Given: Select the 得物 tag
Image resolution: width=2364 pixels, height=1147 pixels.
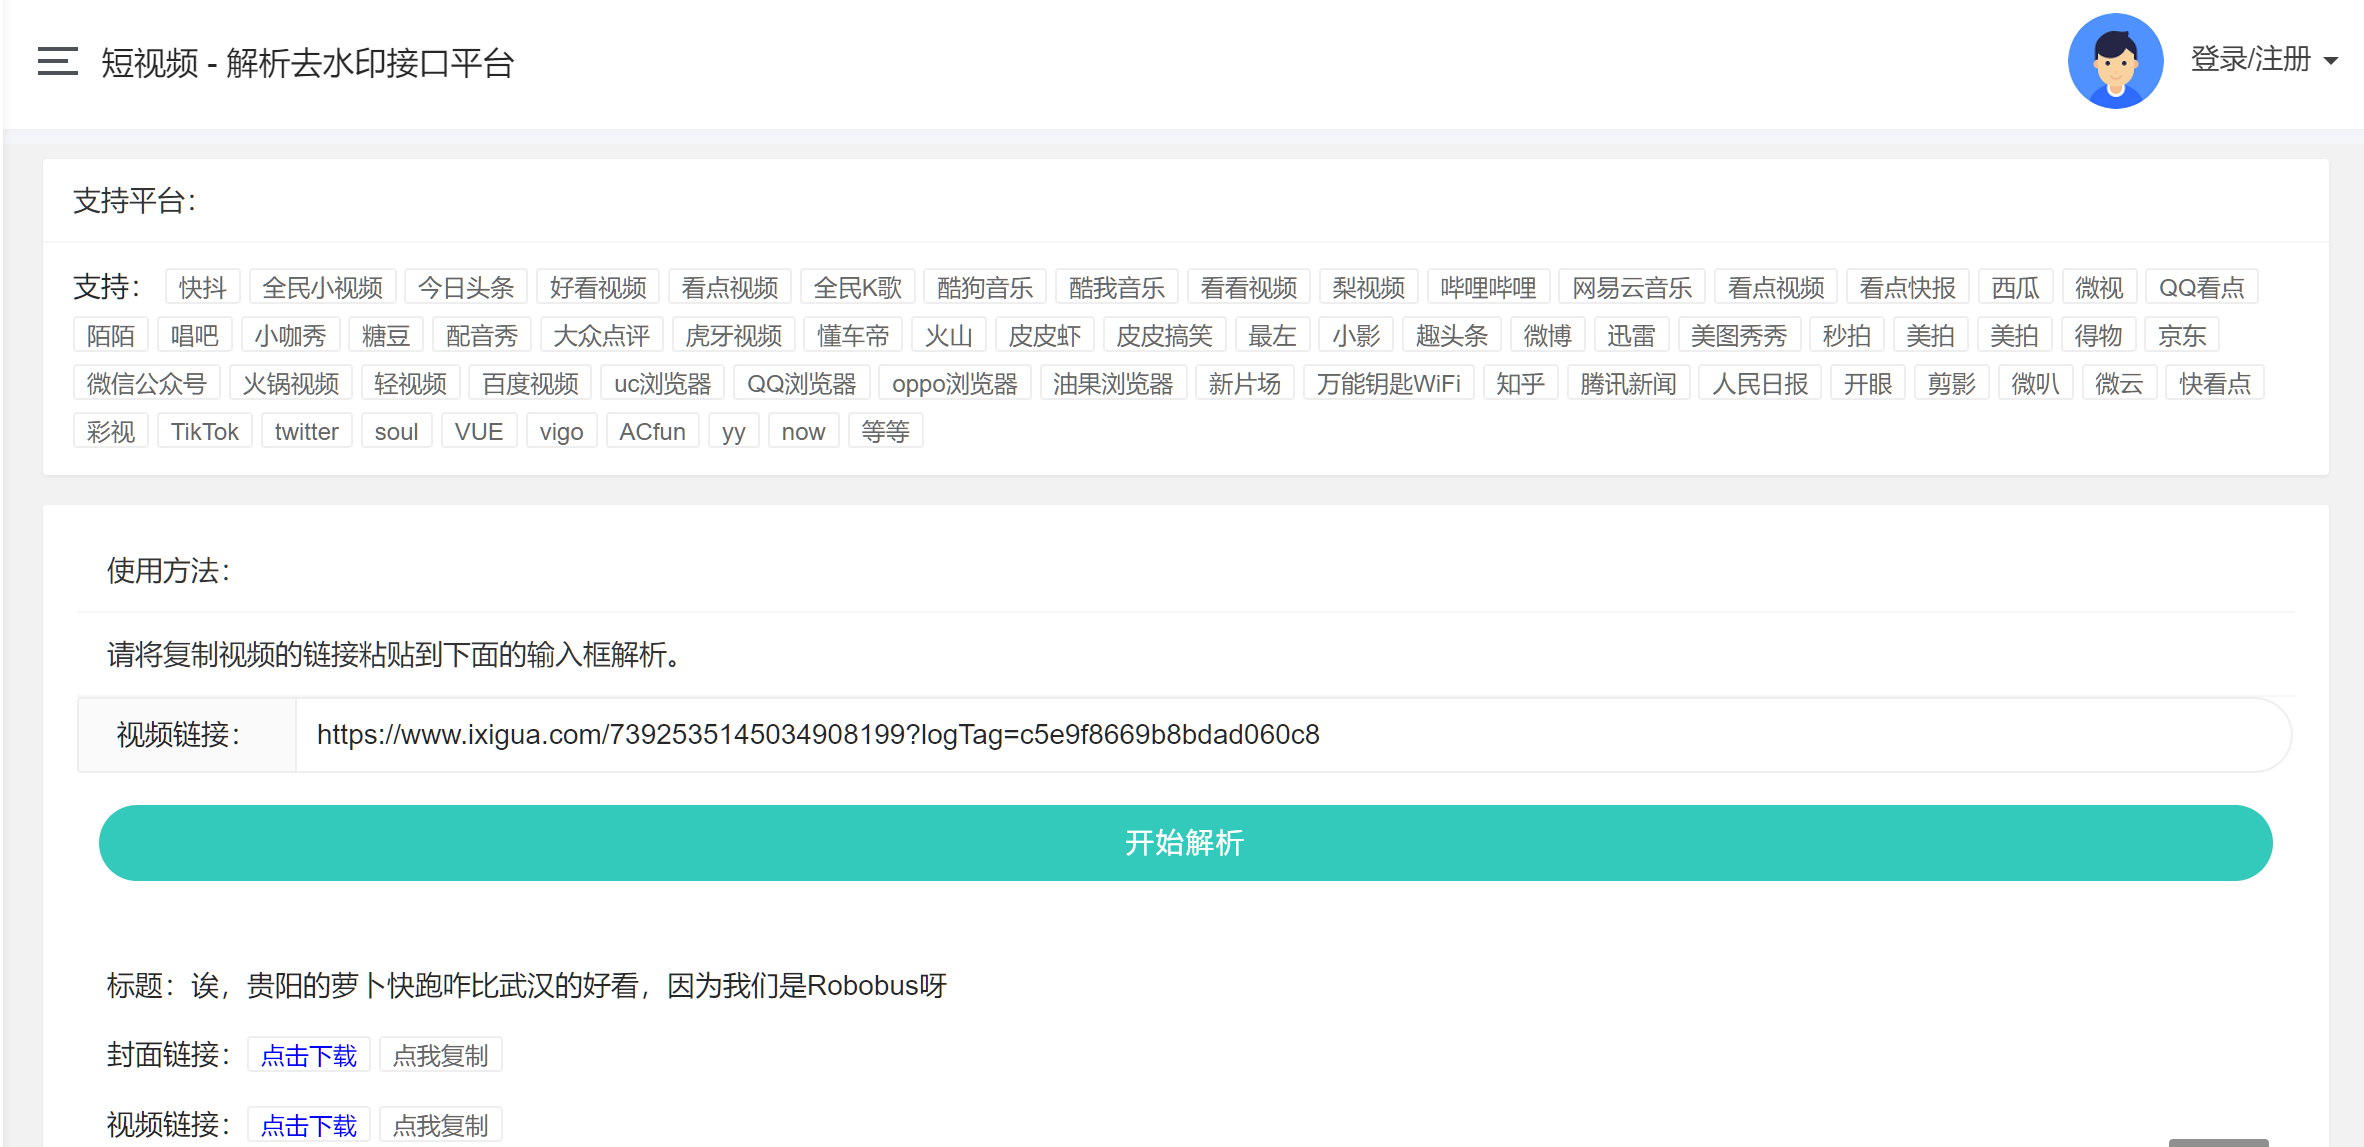Looking at the screenshot, I should pos(2099,335).
